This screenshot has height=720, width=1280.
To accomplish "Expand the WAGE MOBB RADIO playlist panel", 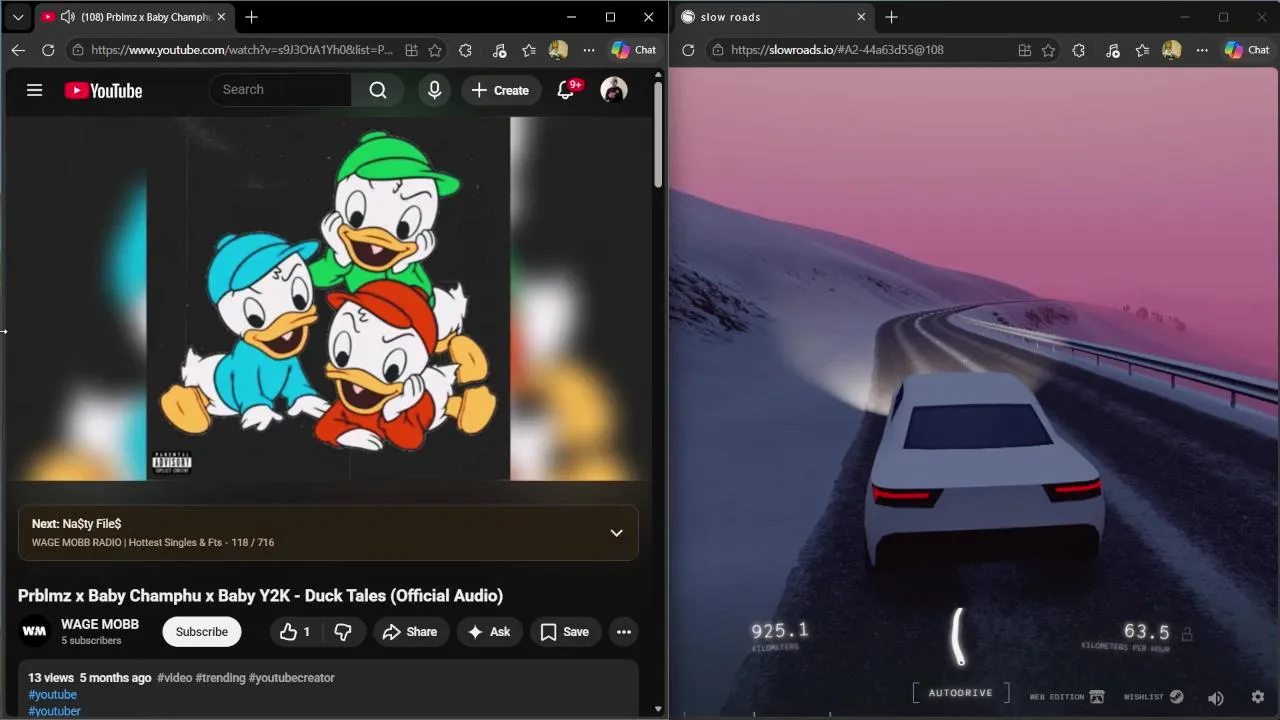I will (617, 533).
